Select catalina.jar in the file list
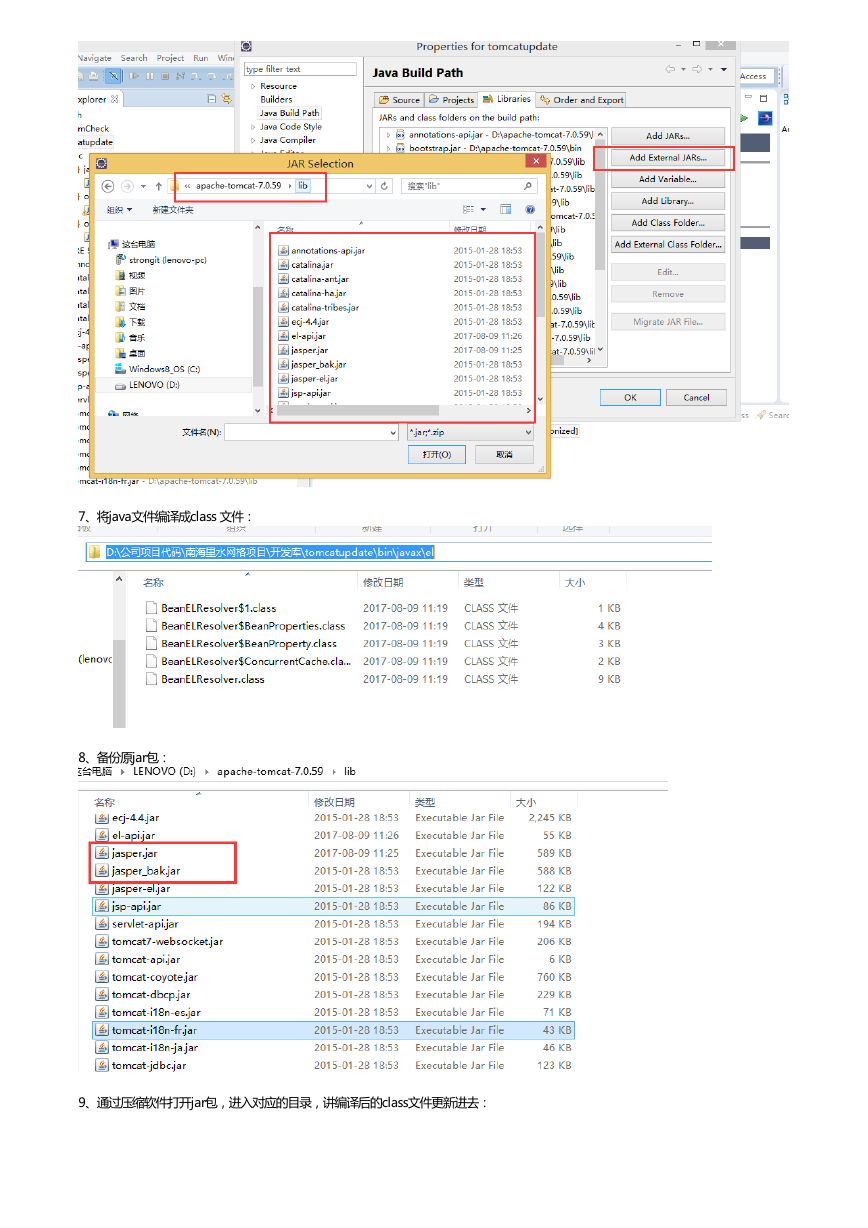 [311, 265]
